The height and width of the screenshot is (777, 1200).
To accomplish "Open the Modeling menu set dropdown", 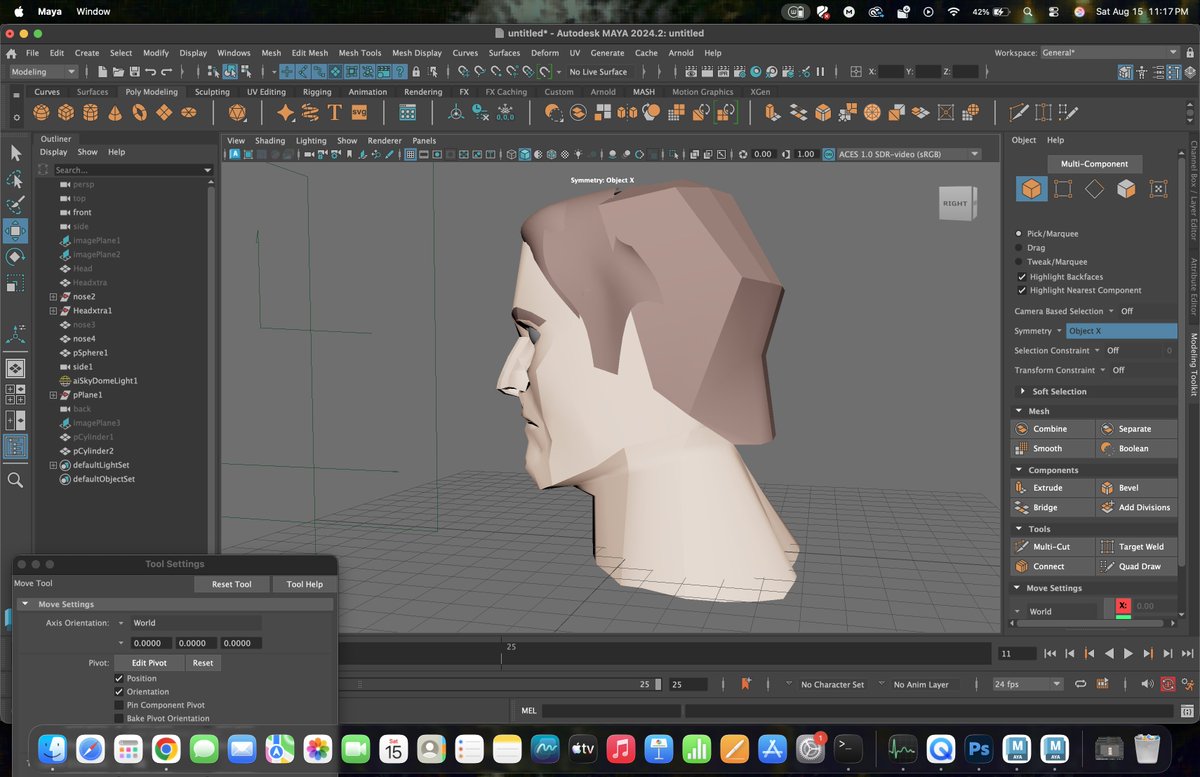I will (x=43, y=72).
